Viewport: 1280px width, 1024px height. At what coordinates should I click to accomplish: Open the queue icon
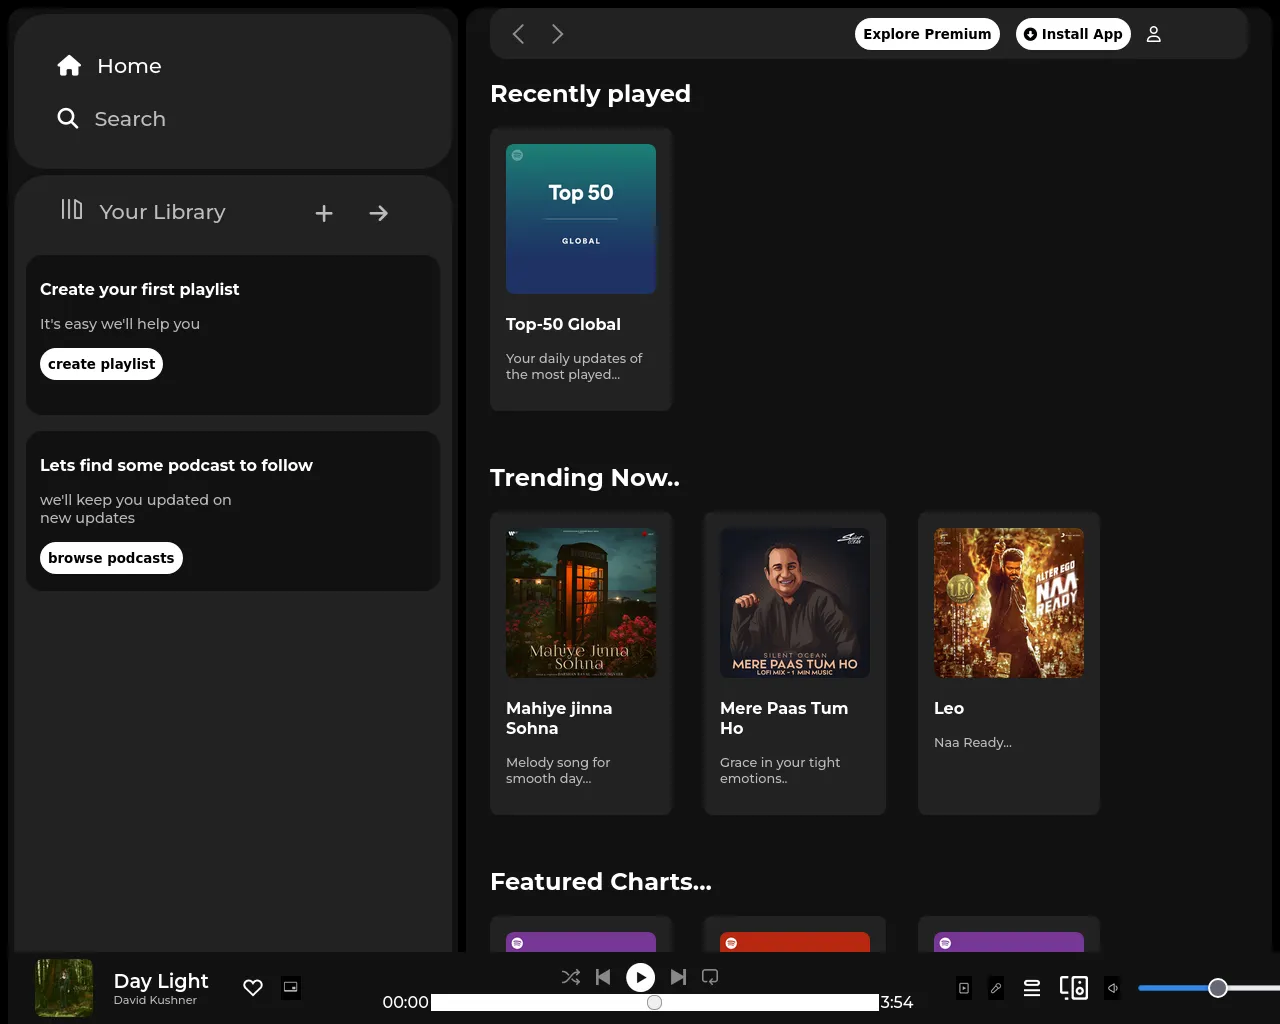(x=1032, y=988)
